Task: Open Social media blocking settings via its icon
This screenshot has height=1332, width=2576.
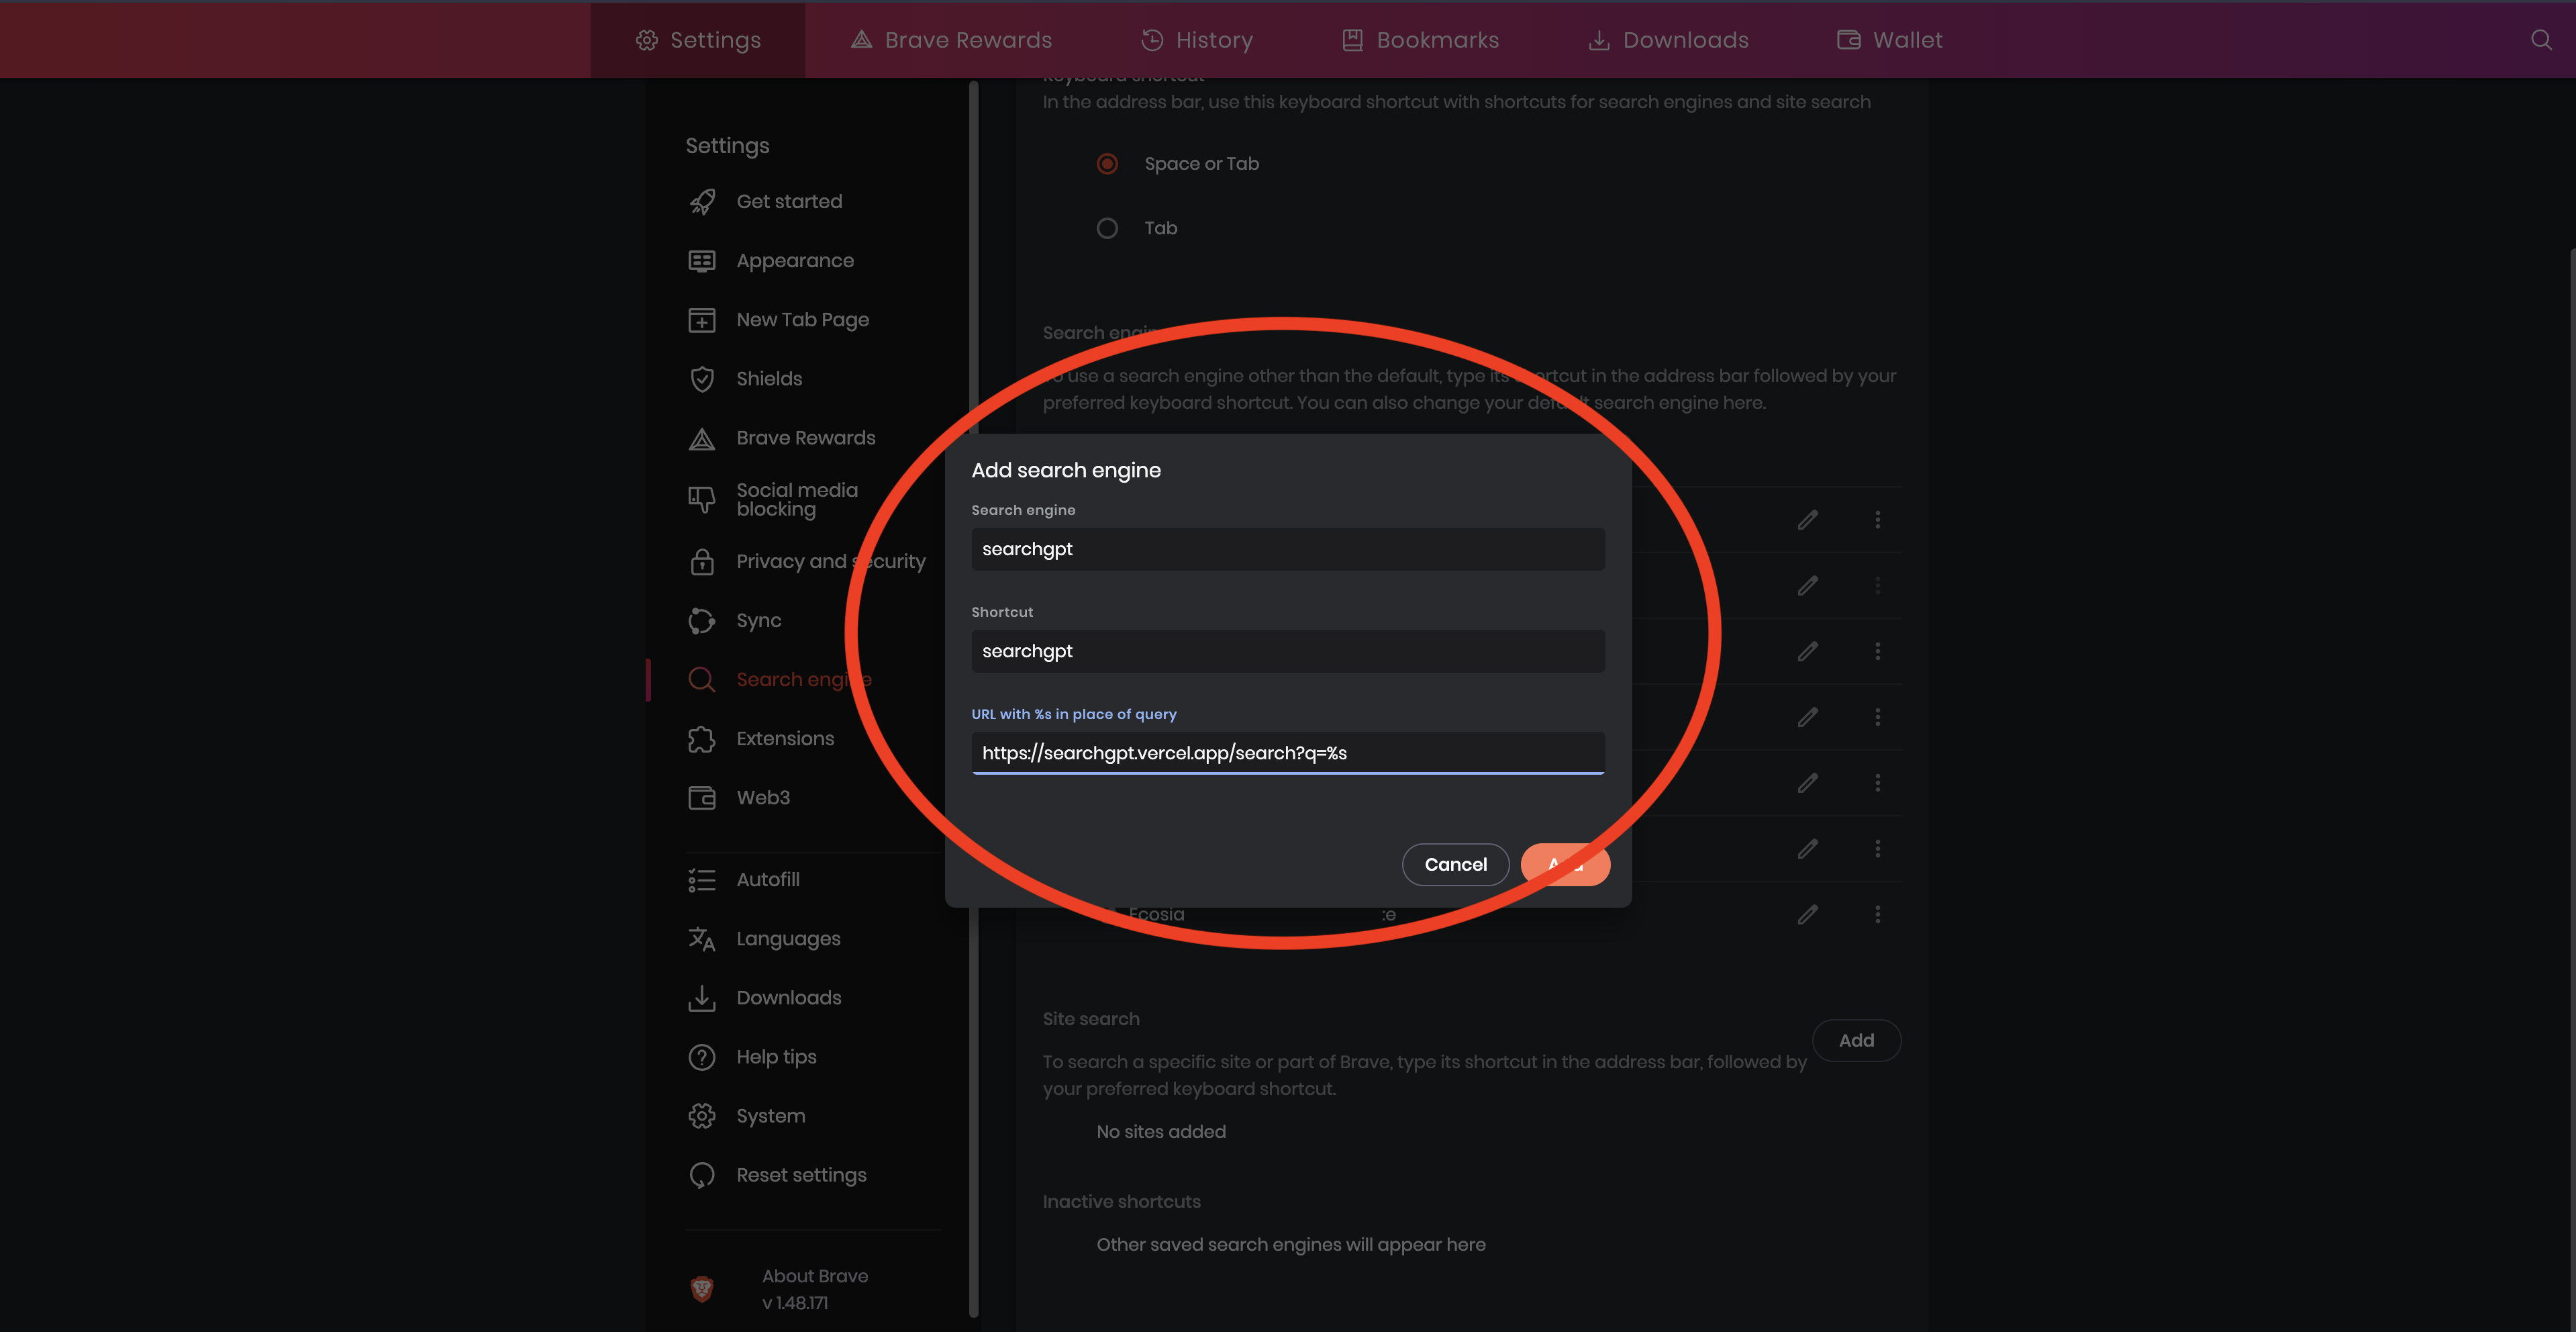Action: 703,499
